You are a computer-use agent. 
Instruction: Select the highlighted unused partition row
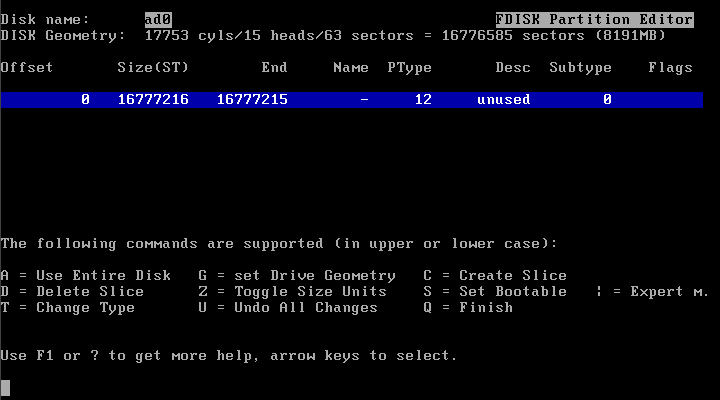[352, 100]
